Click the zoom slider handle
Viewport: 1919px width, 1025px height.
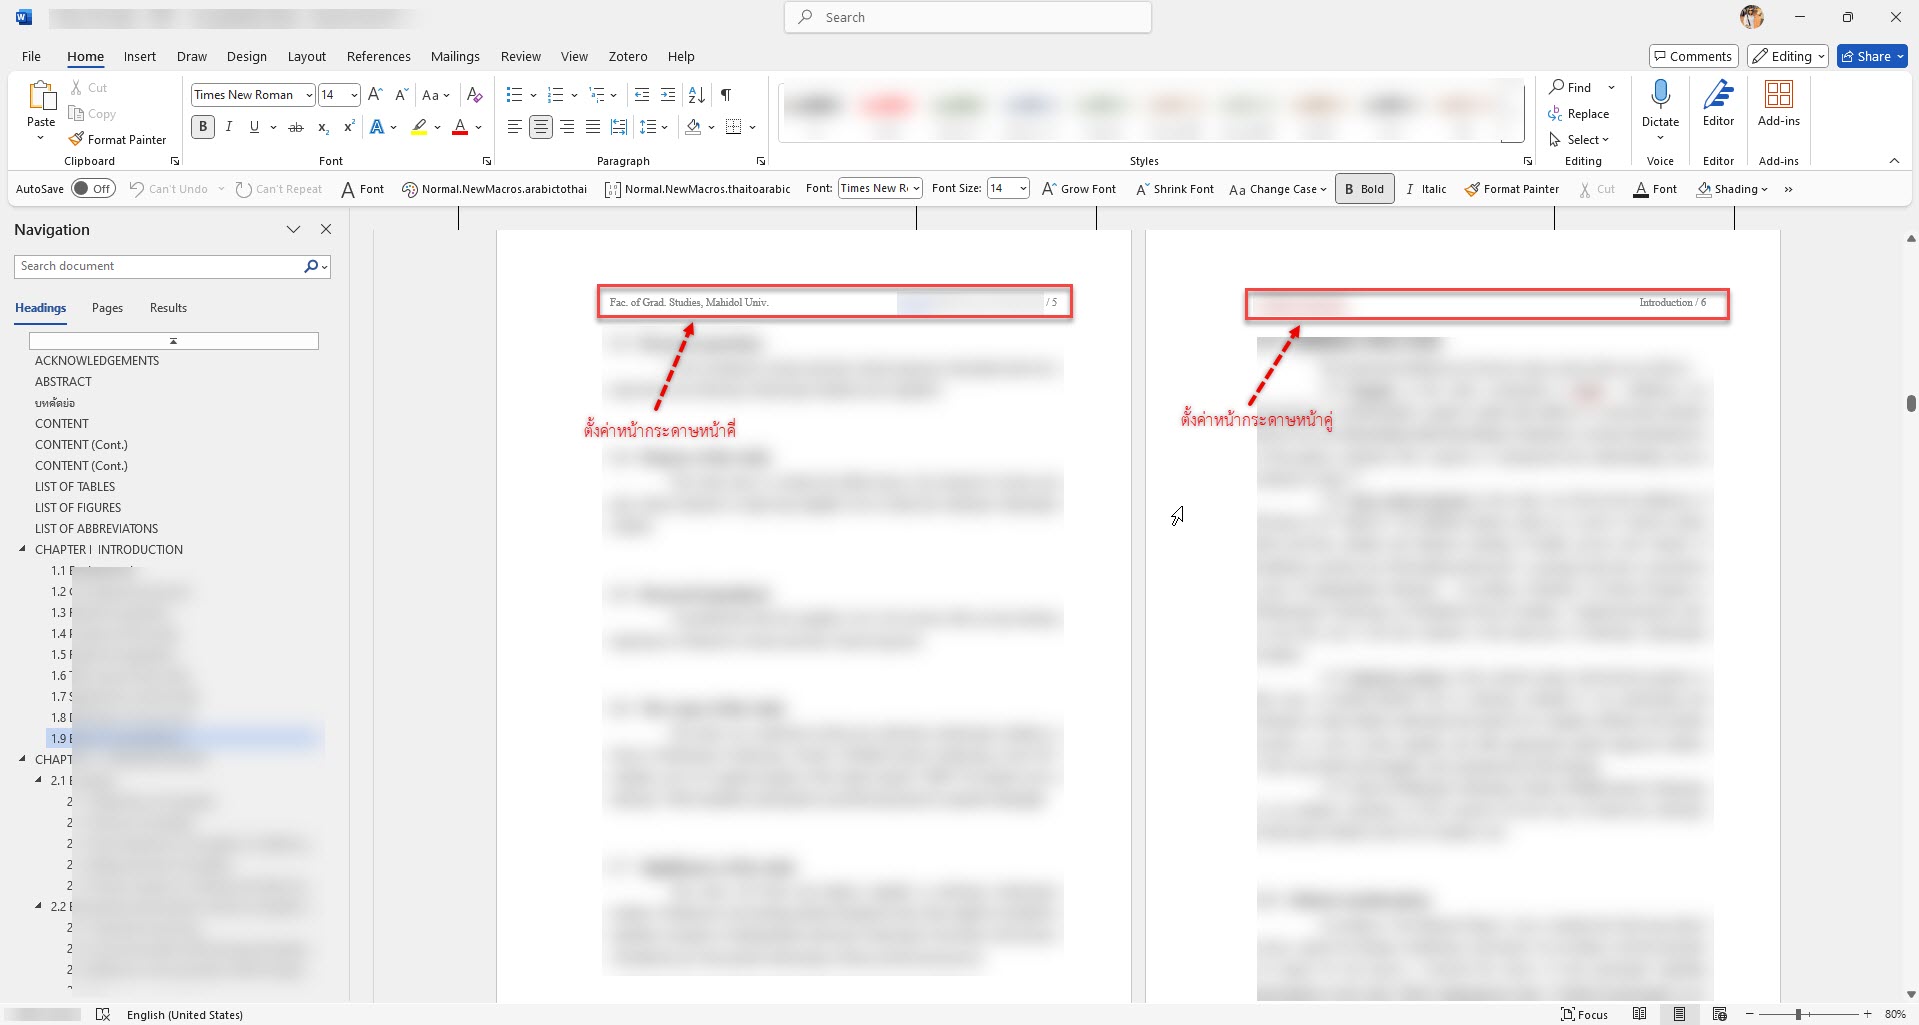point(1798,1014)
